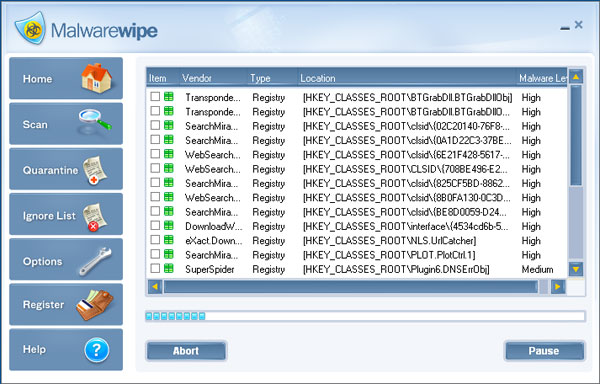The width and height of the screenshot is (600, 384).
Task: Click green registry icon in 708BE496 row
Action: coord(168,168)
